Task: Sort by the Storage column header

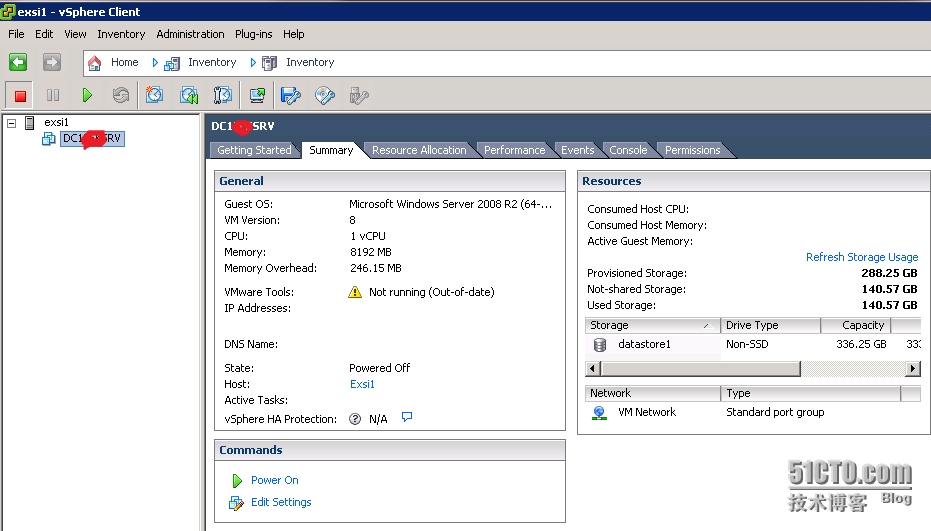Action: click(x=652, y=325)
